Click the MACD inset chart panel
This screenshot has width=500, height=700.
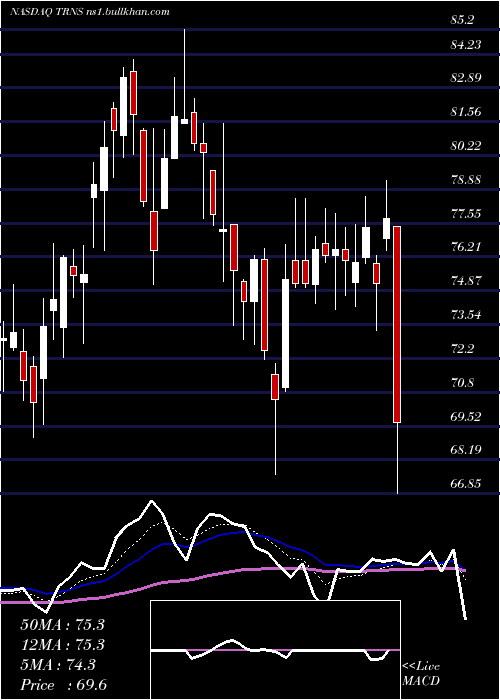(x=275, y=650)
